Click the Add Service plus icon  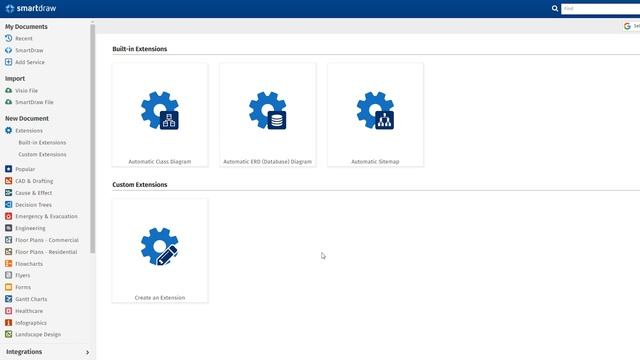[9, 62]
